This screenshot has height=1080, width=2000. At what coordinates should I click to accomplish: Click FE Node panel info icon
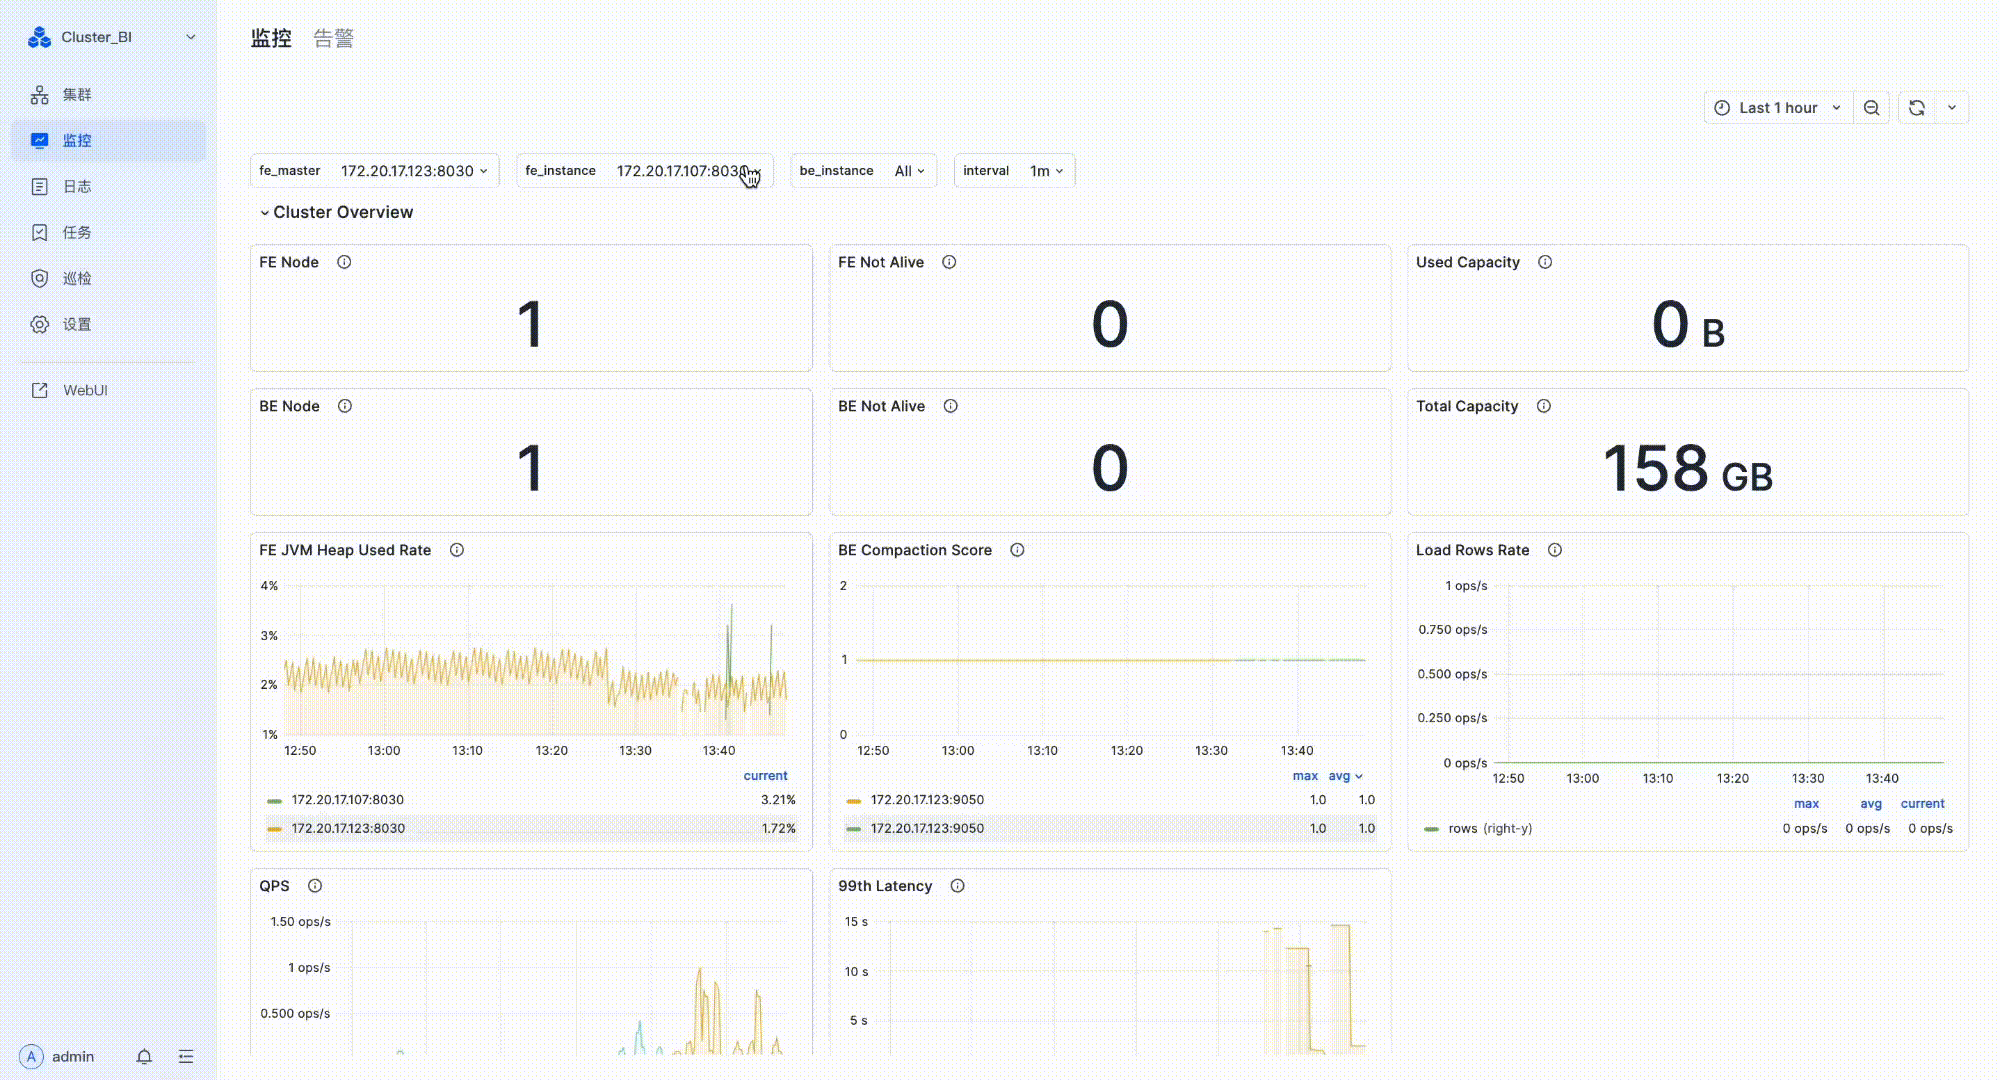(x=344, y=262)
